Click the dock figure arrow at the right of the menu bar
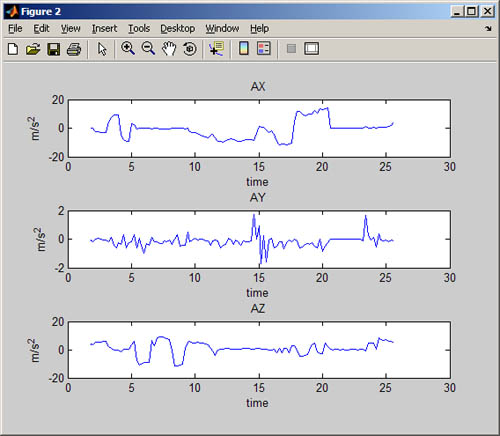Viewport: 500px width, 436px height. 488,29
